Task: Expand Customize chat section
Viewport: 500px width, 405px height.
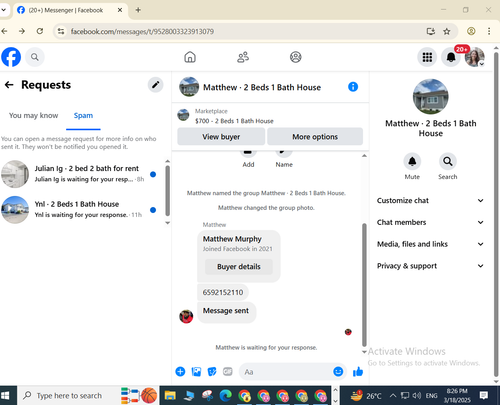Action: (430, 200)
